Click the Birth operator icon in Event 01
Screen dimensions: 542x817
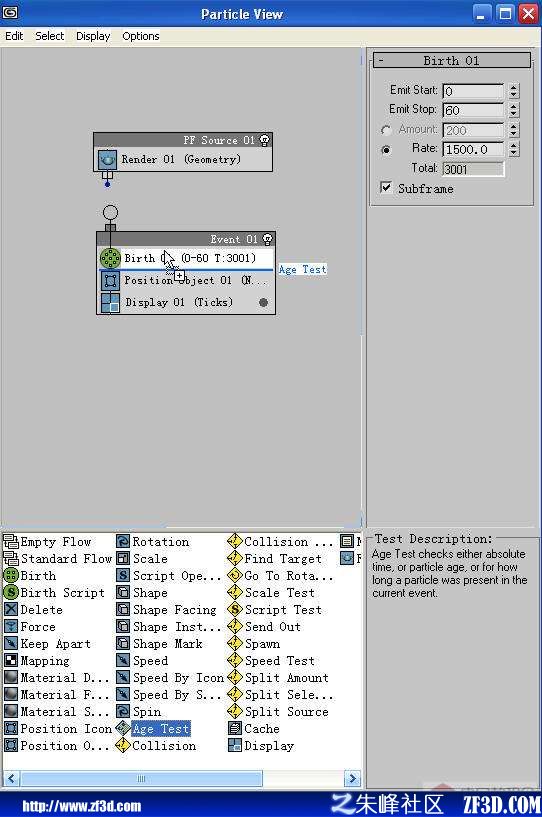coord(110,258)
